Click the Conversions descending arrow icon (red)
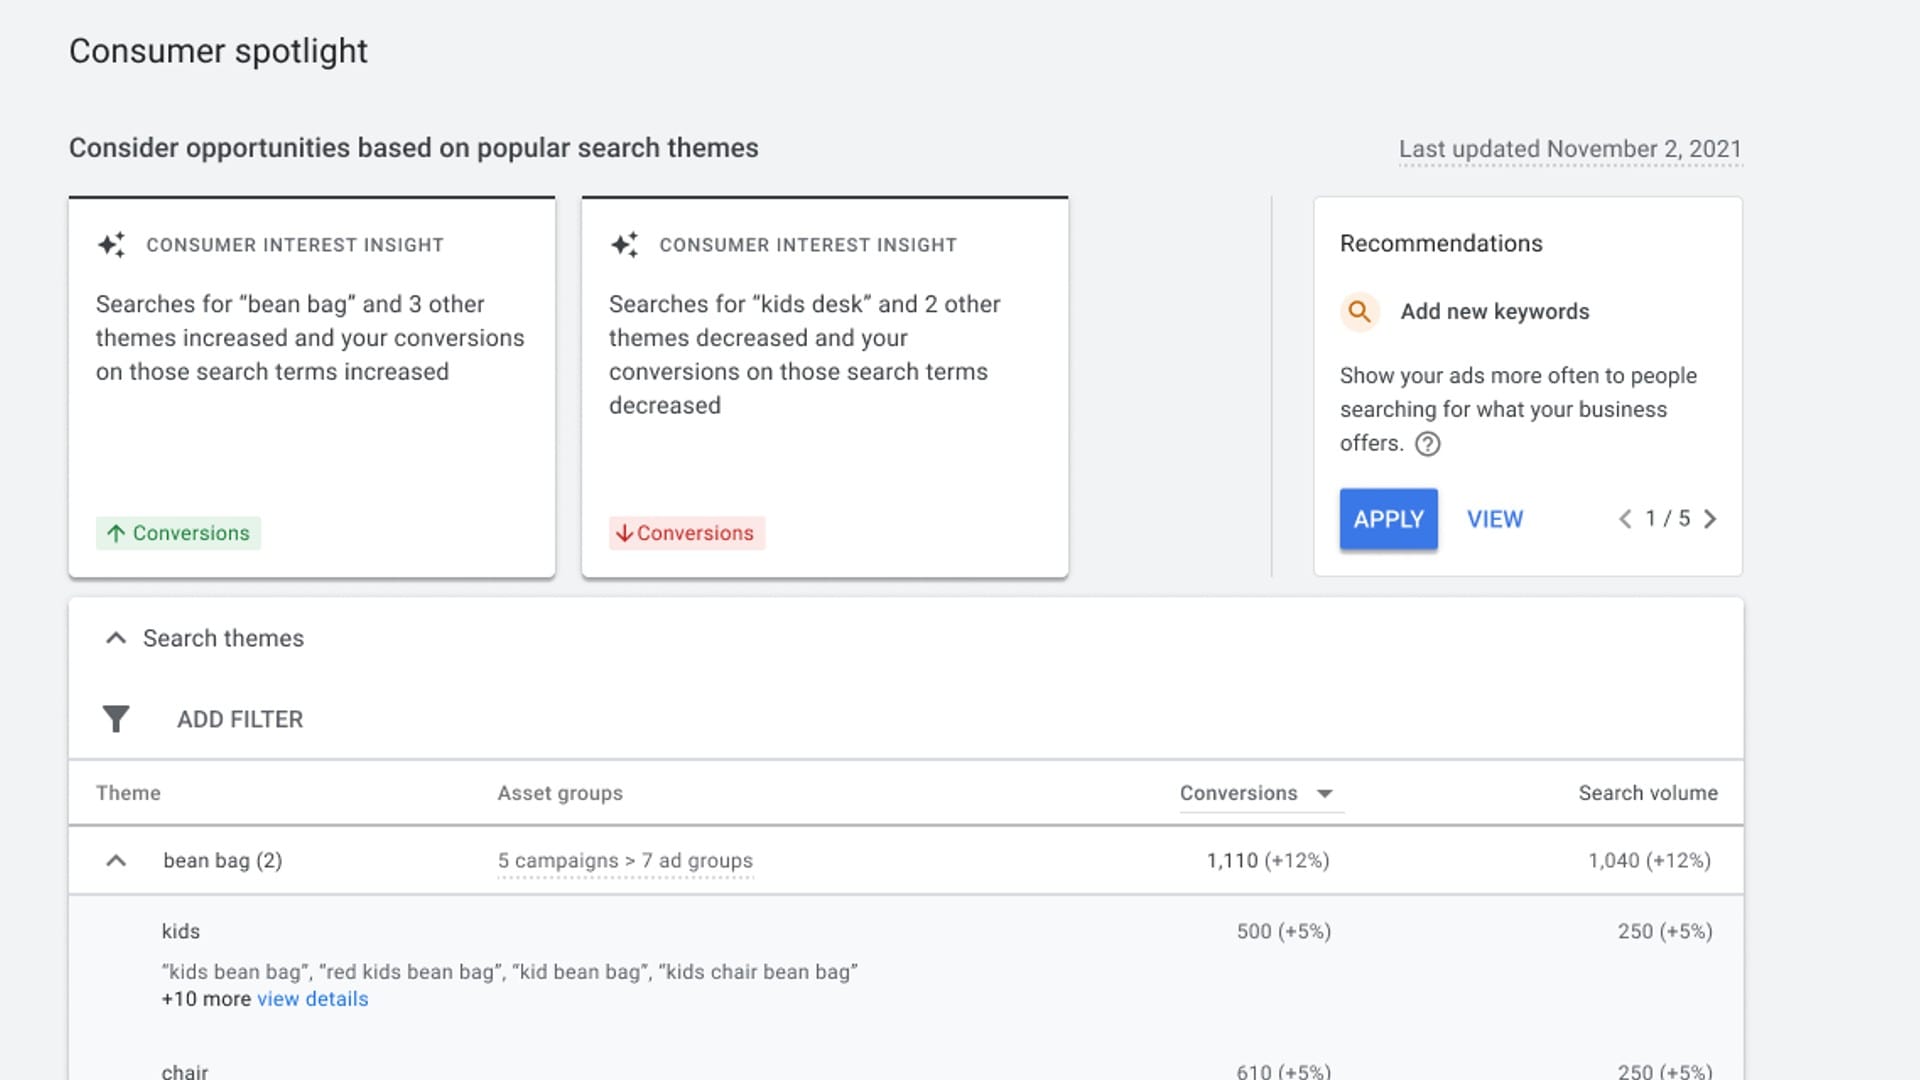Image resolution: width=1920 pixels, height=1080 pixels. [x=622, y=533]
